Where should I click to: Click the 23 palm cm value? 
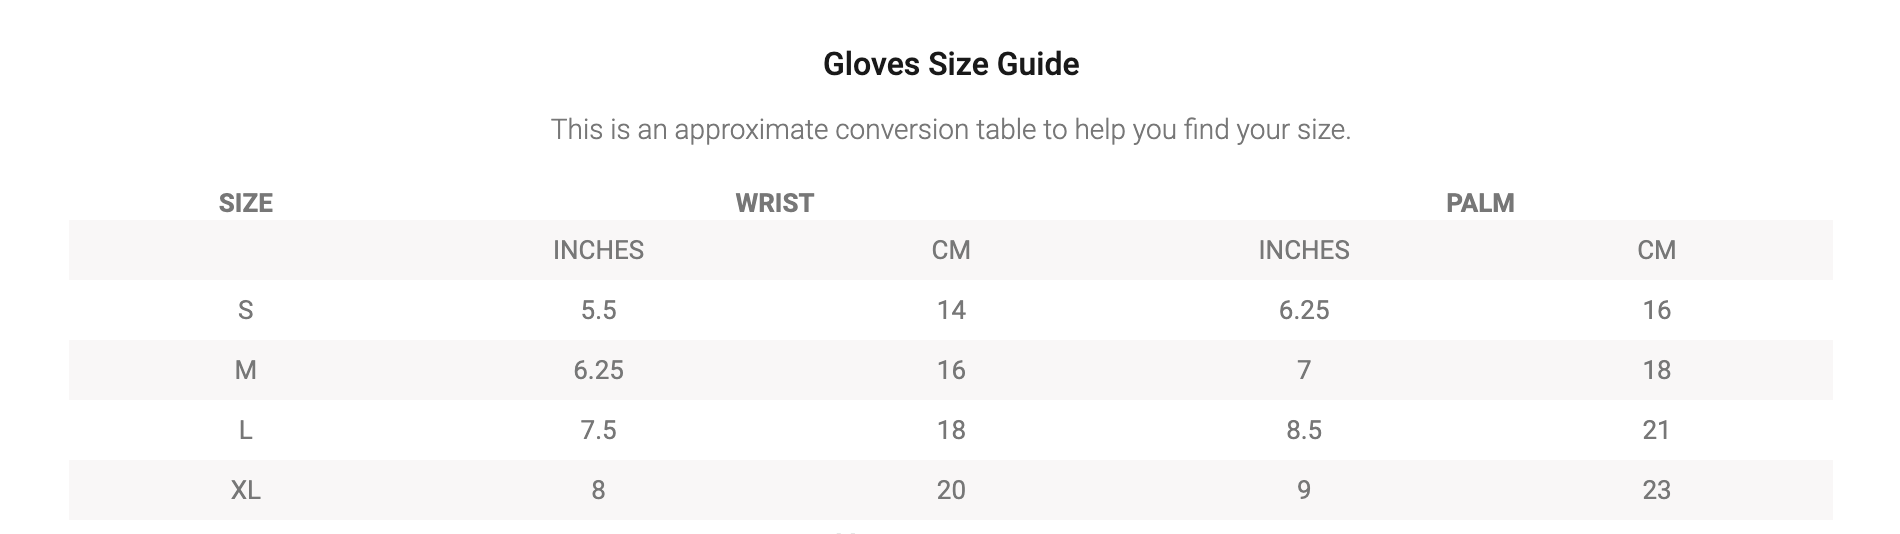pos(1656,490)
